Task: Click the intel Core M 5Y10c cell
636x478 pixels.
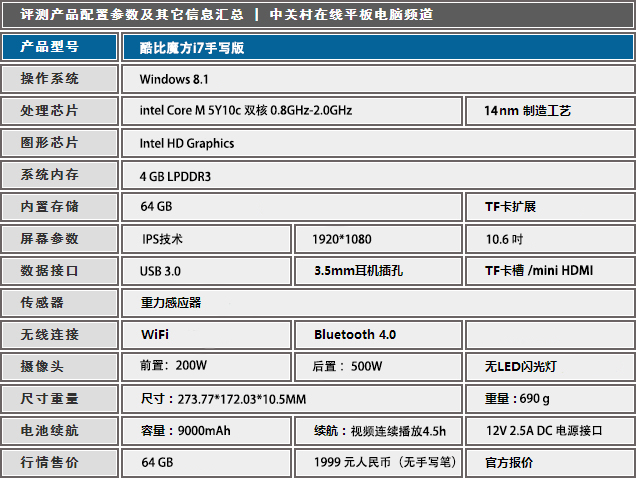Action: (292, 111)
